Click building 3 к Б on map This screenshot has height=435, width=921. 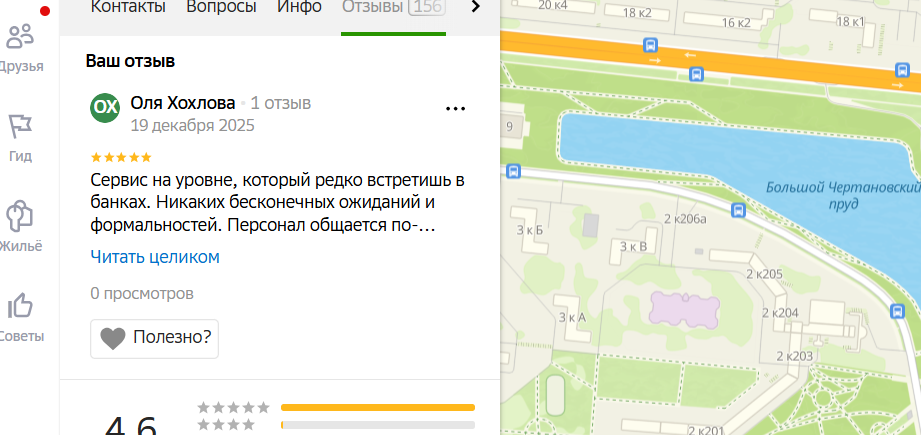click(x=530, y=230)
